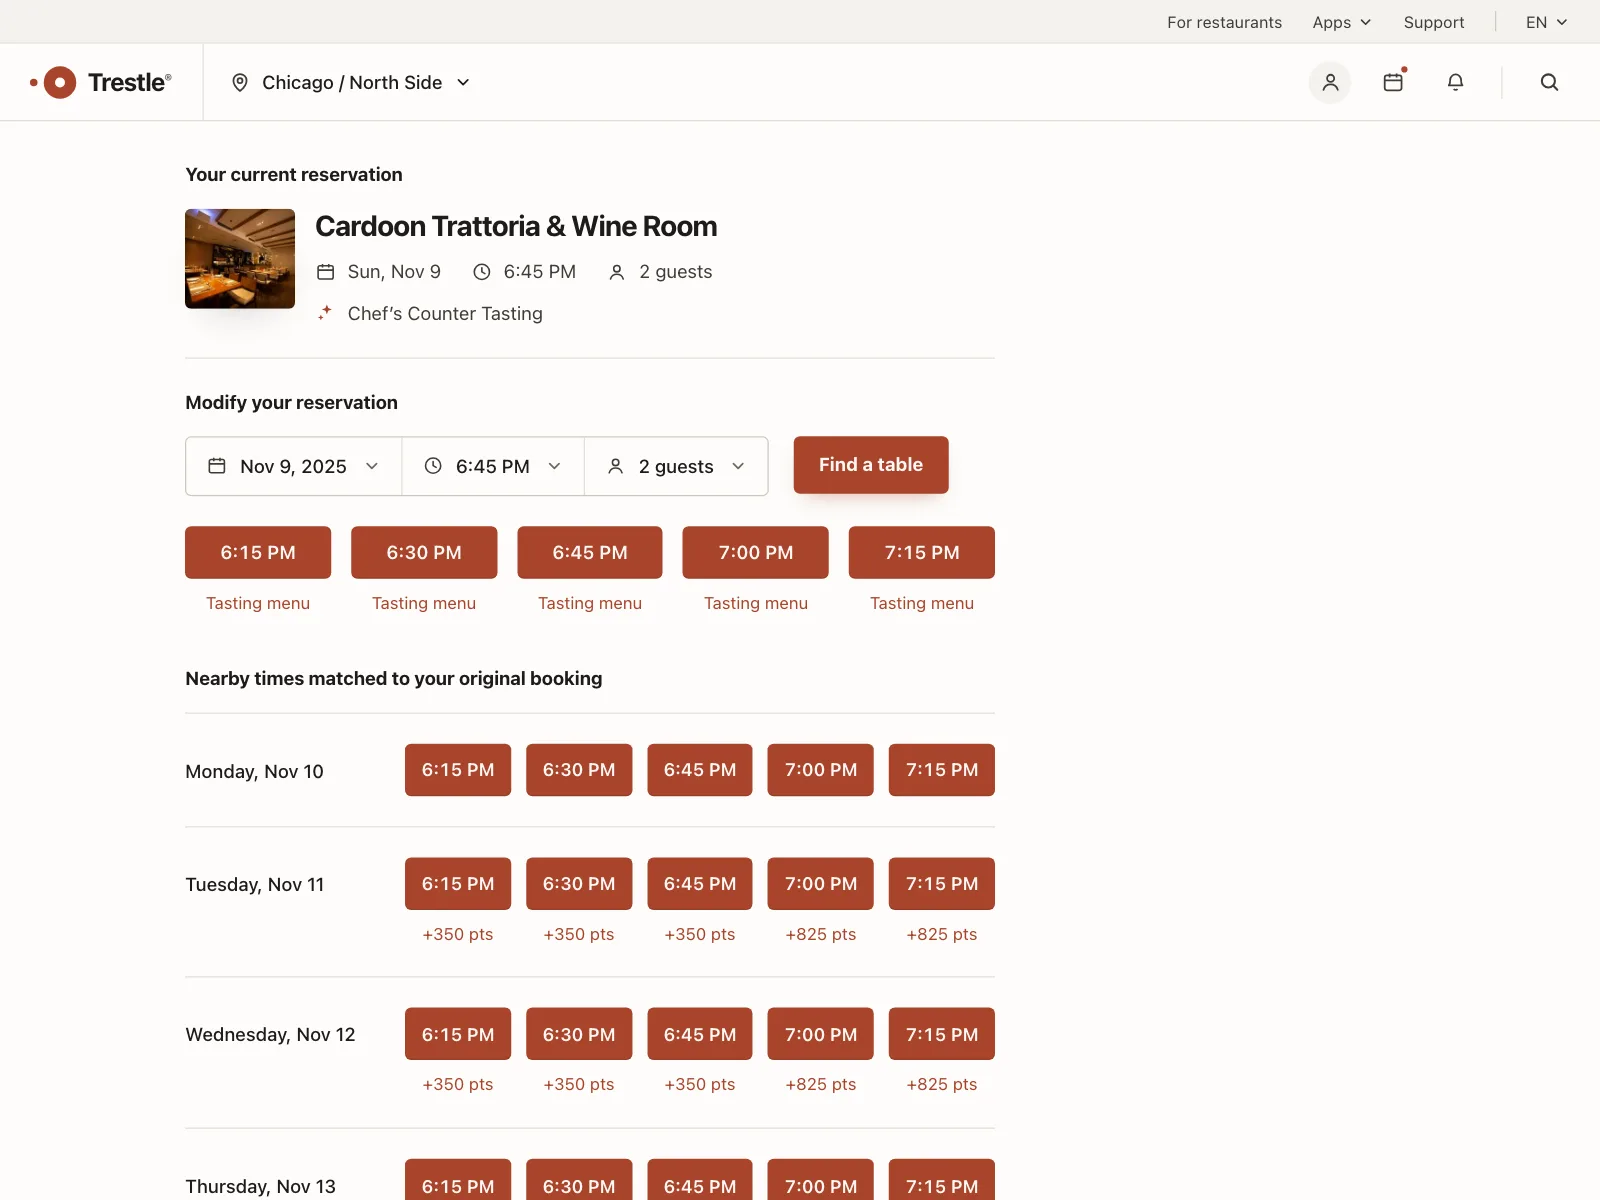Click the Tuesday, Nov 11 row label
Screen dimensions: 1600x1200
pyautogui.click(x=255, y=885)
